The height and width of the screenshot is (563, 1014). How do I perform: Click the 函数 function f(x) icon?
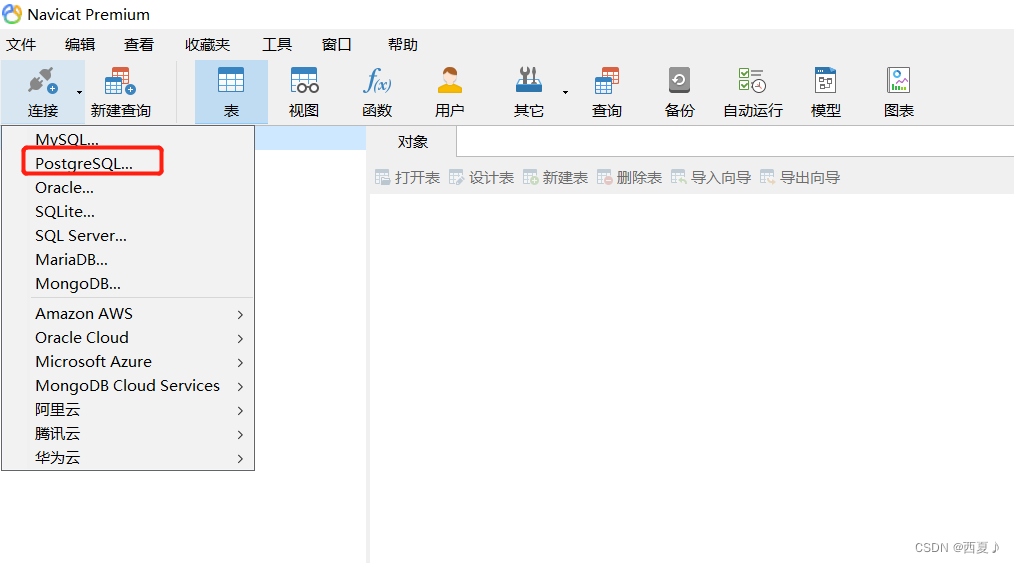(377, 81)
